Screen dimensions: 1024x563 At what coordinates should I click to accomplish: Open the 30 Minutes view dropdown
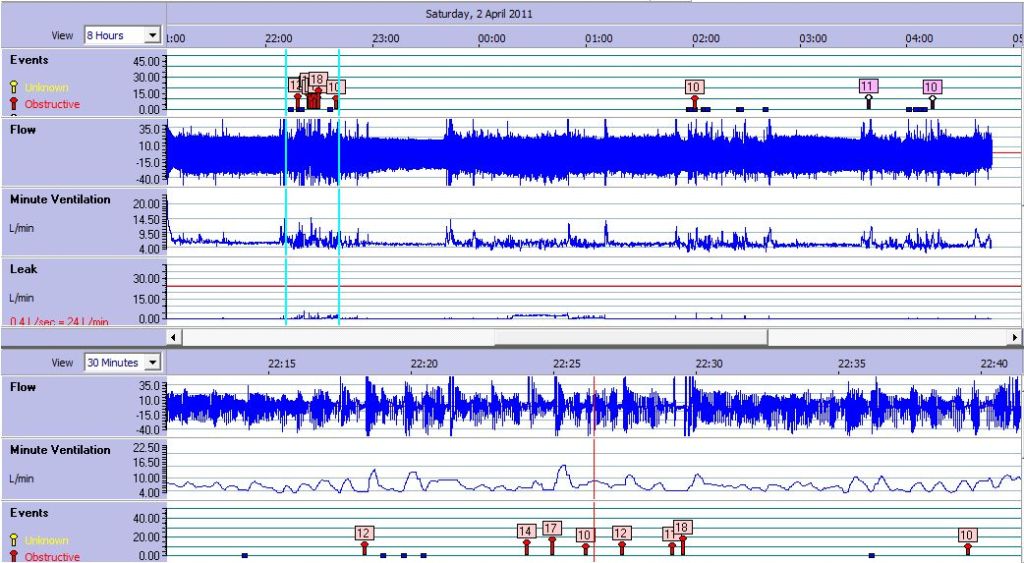122,362
